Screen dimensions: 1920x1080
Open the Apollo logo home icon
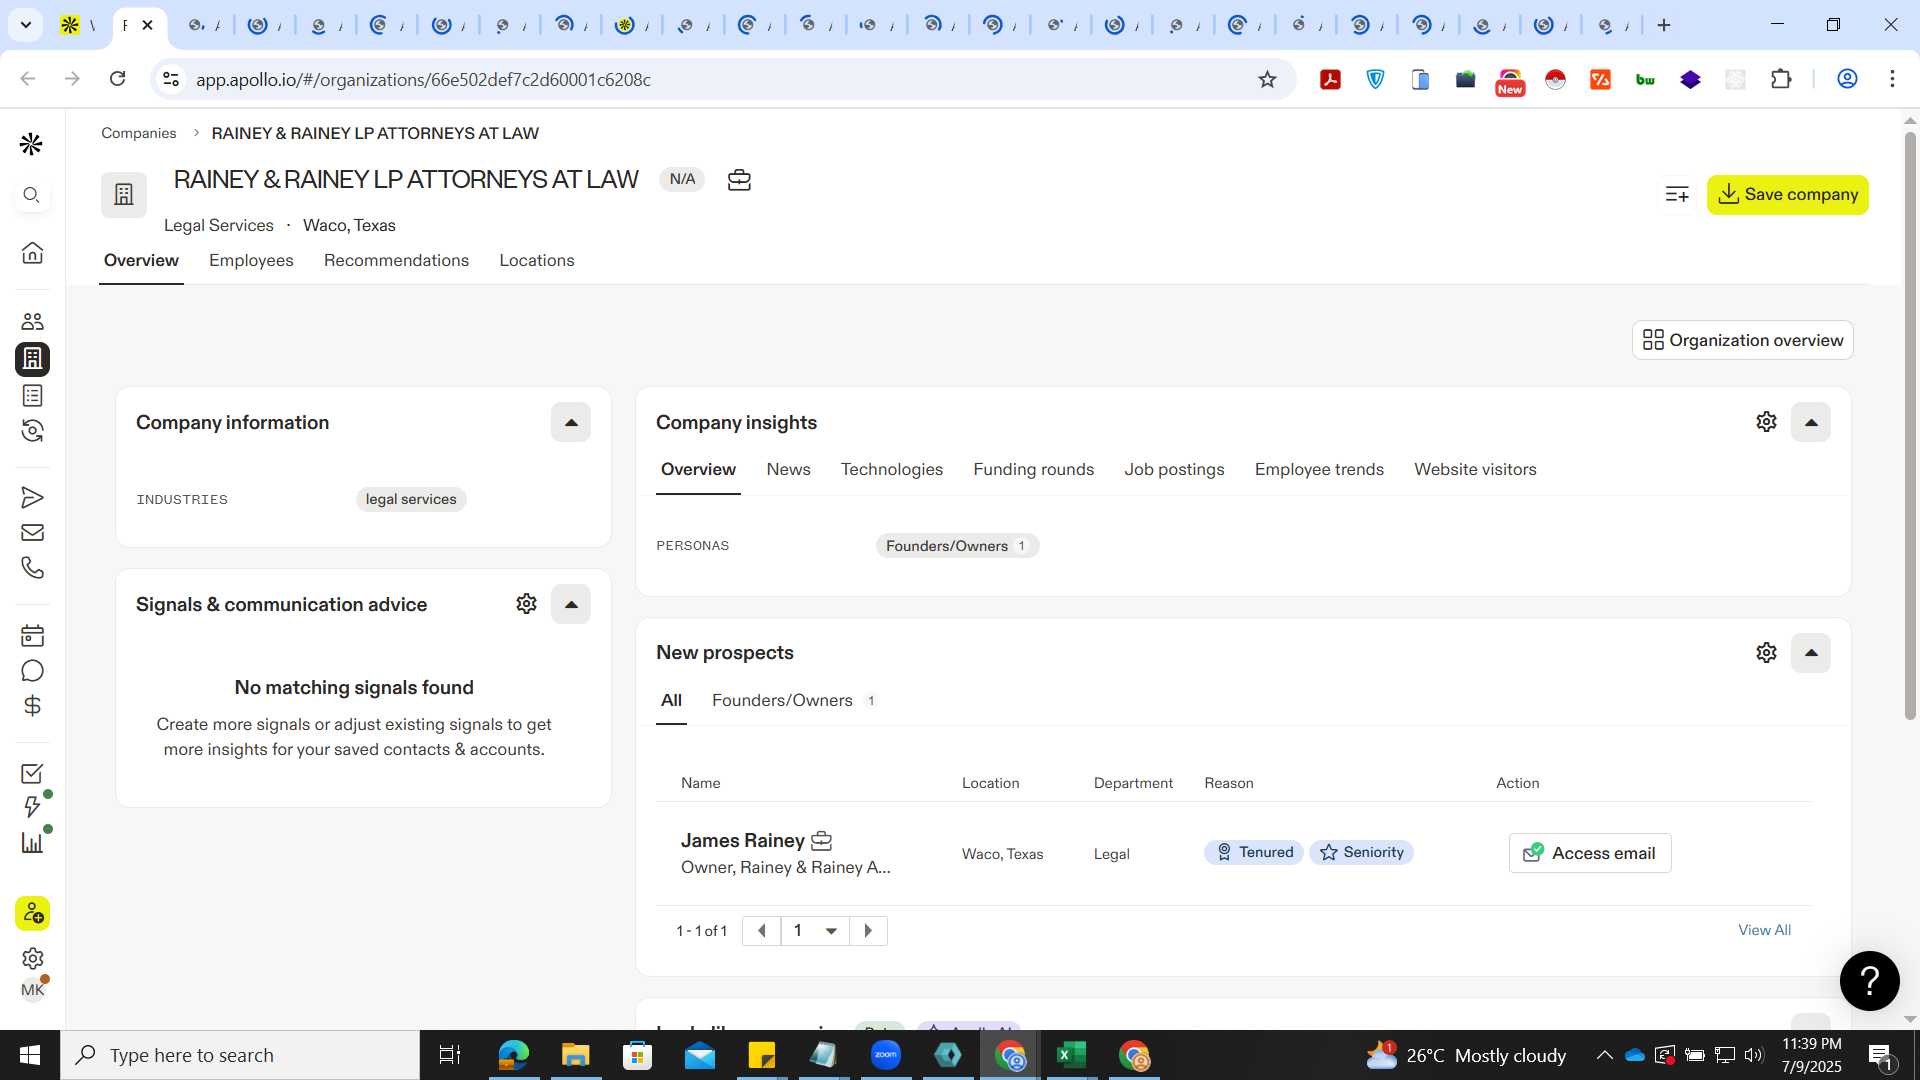(x=32, y=144)
